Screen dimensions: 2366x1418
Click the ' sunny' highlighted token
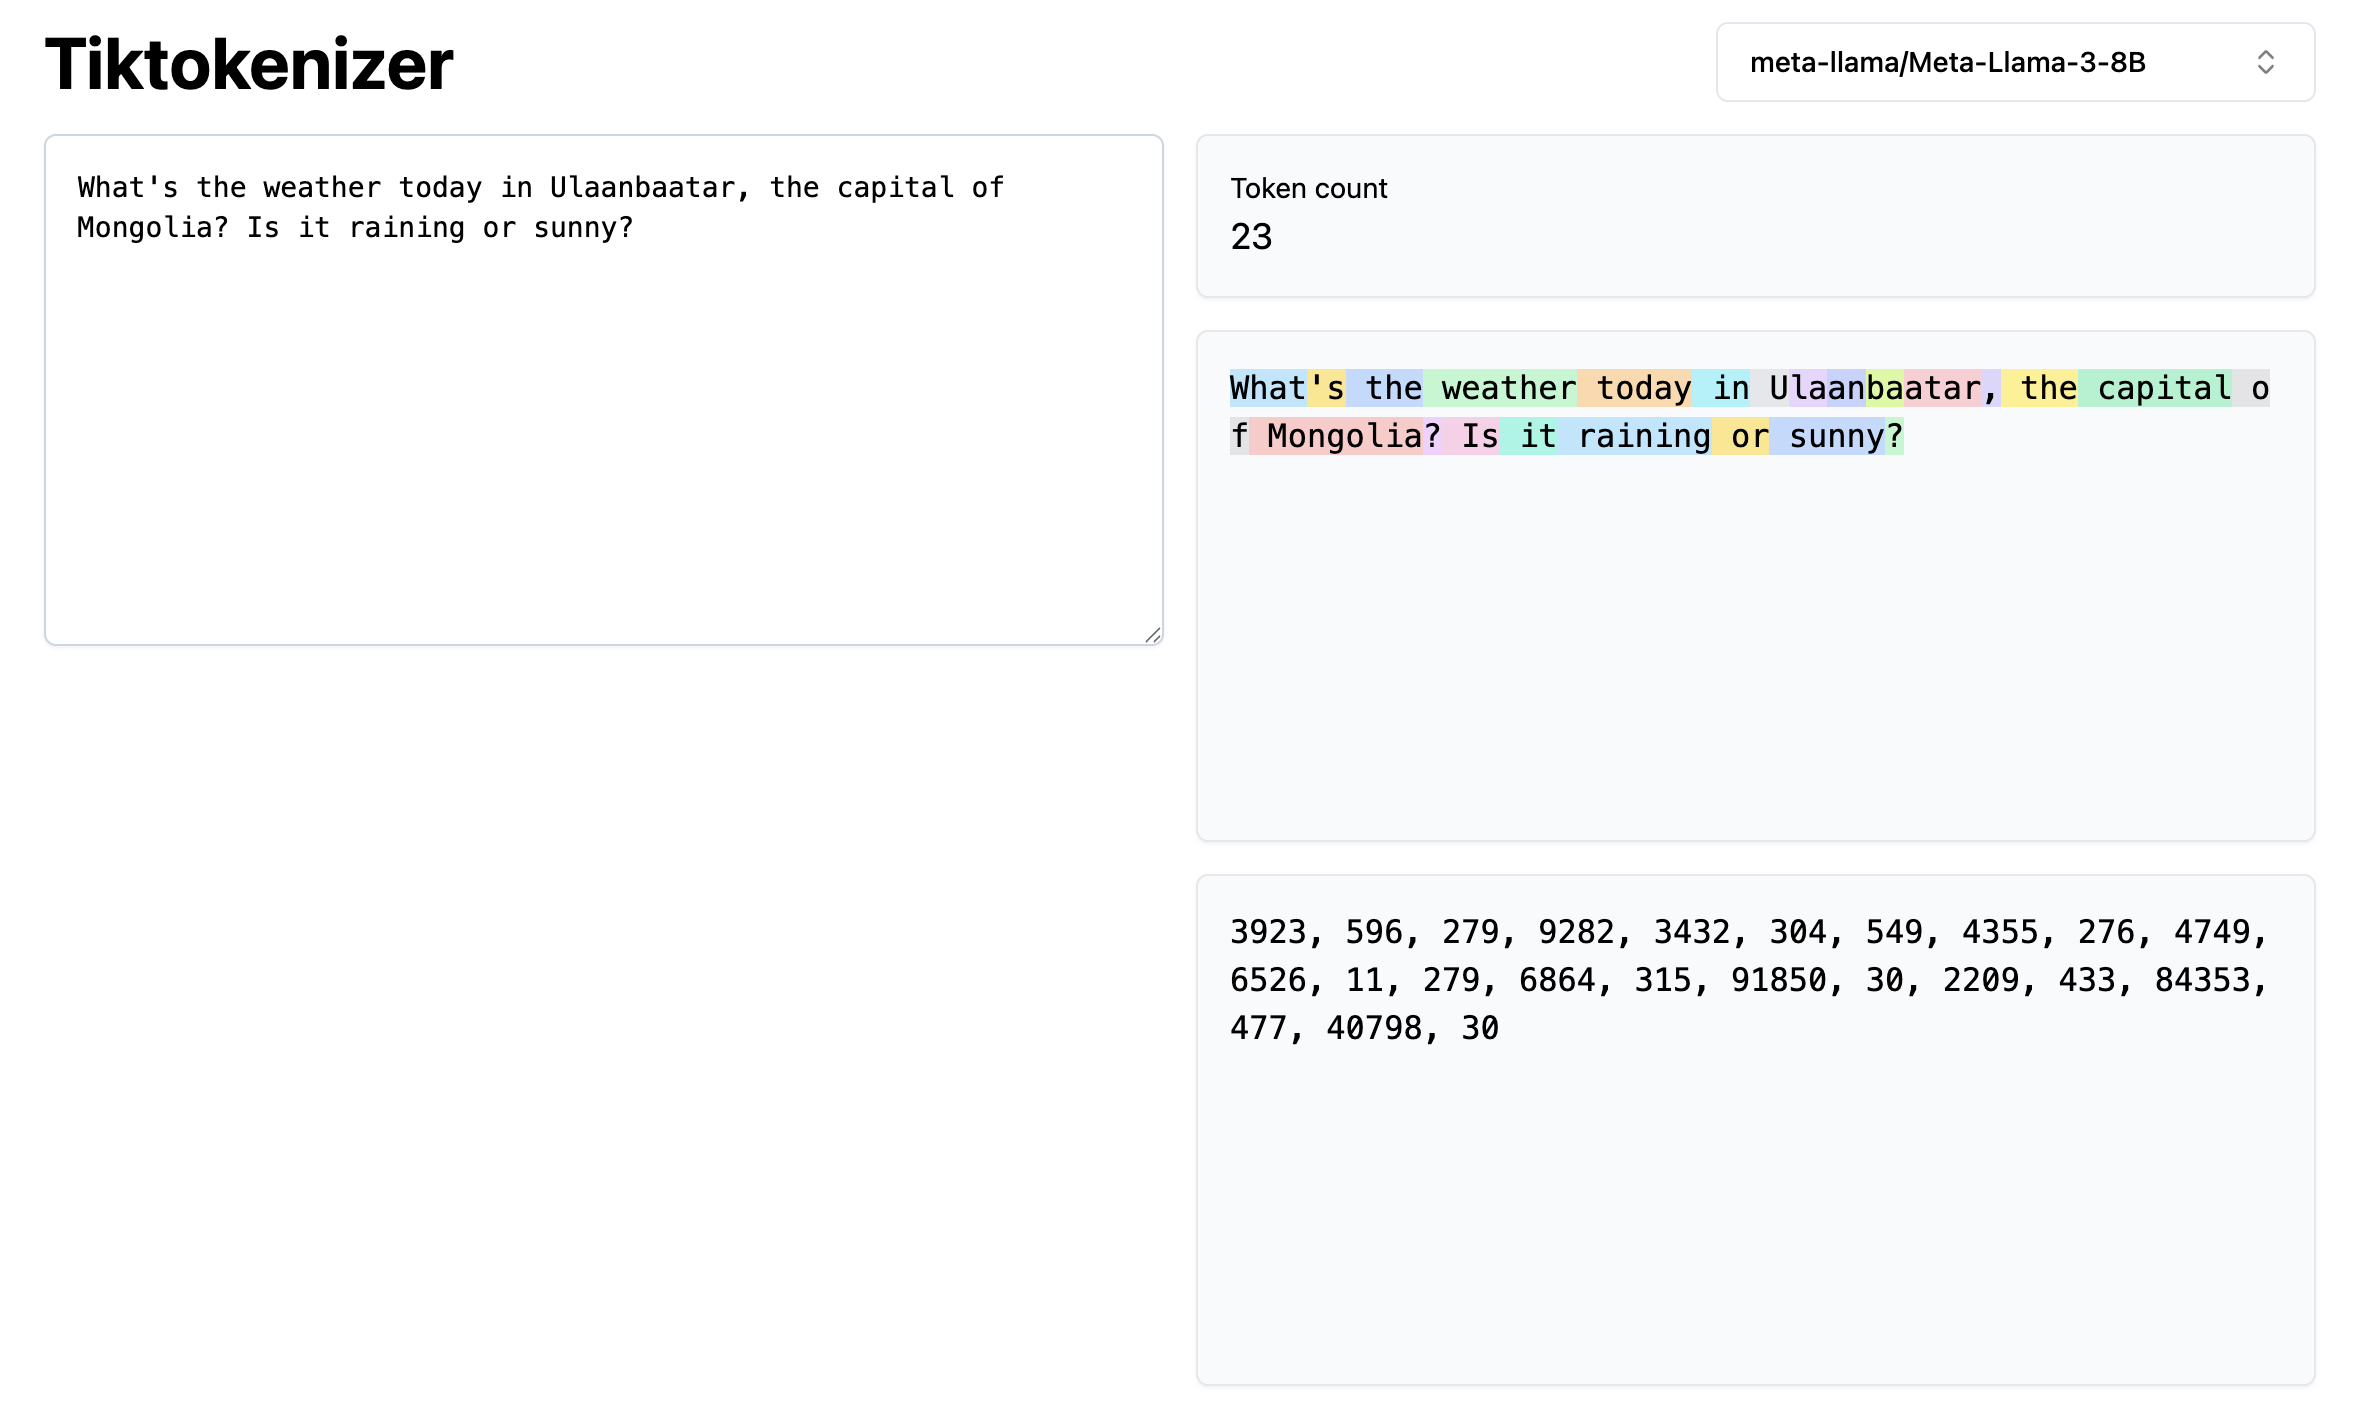(x=1827, y=436)
